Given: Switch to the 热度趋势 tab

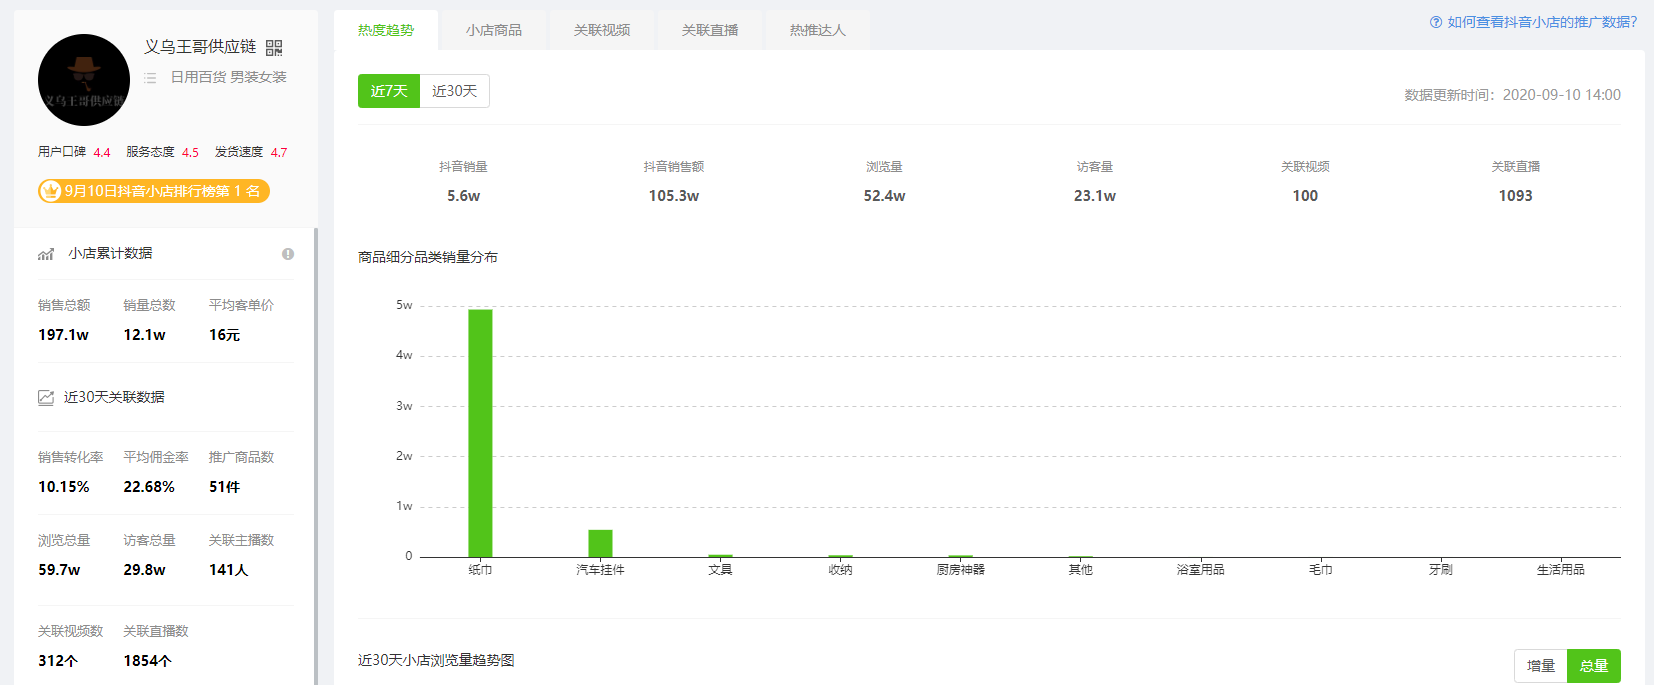Looking at the screenshot, I should tap(386, 30).
